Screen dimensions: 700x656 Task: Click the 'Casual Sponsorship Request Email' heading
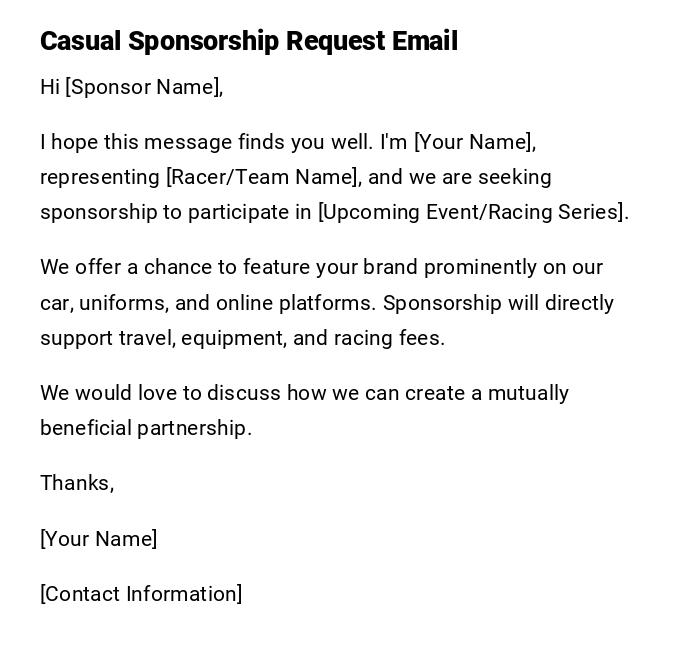coord(249,41)
